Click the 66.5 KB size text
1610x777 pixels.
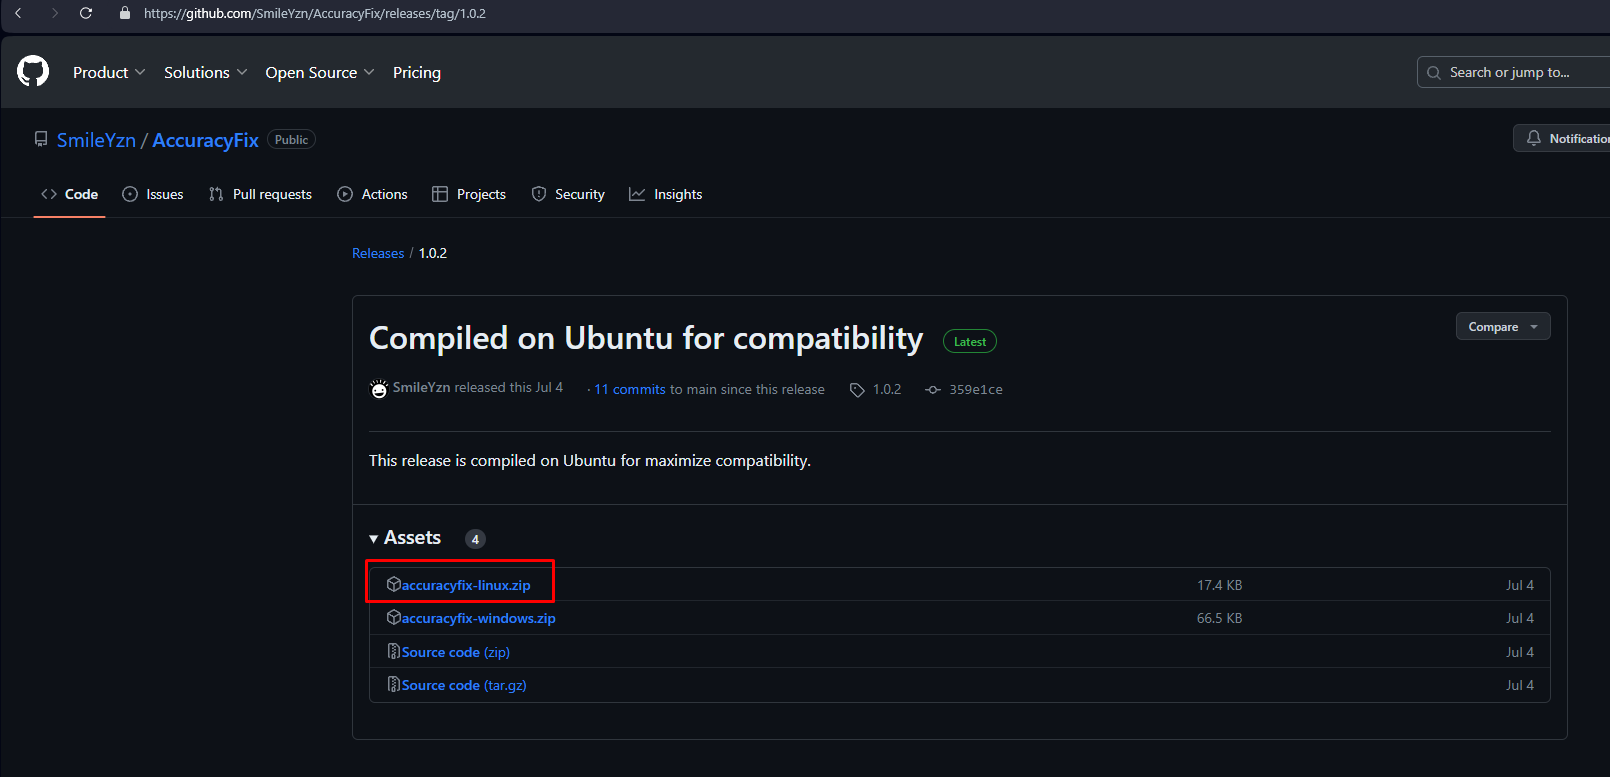(x=1220, y=618)
